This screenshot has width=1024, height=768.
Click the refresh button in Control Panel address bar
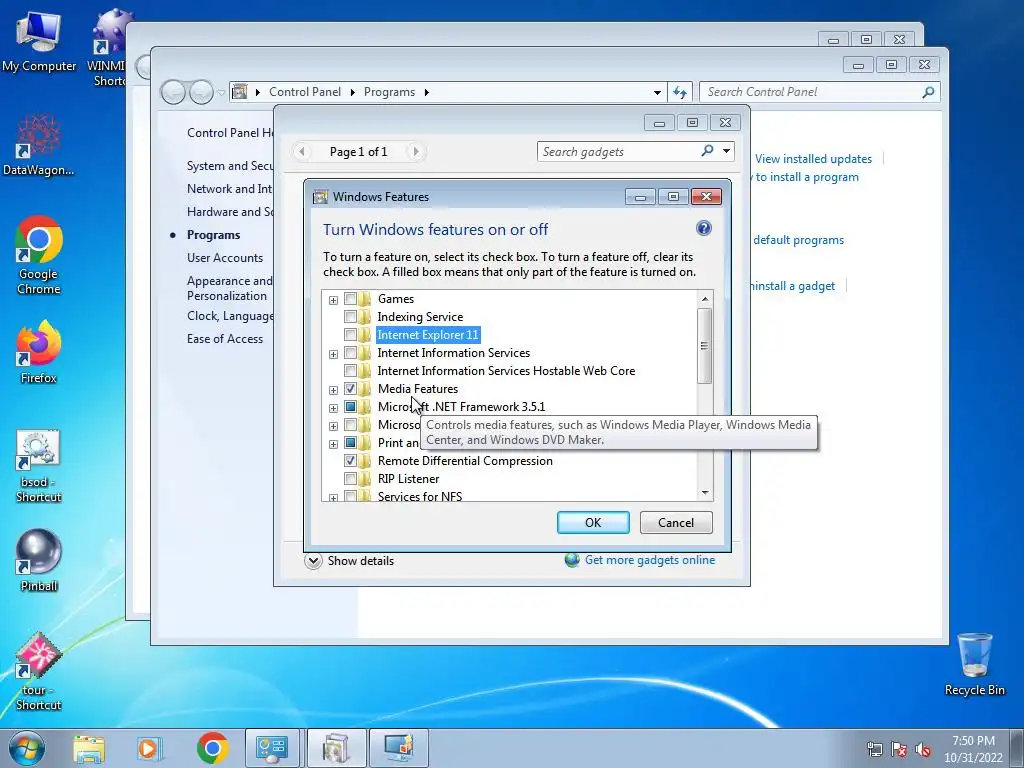(x=680, y=92)
